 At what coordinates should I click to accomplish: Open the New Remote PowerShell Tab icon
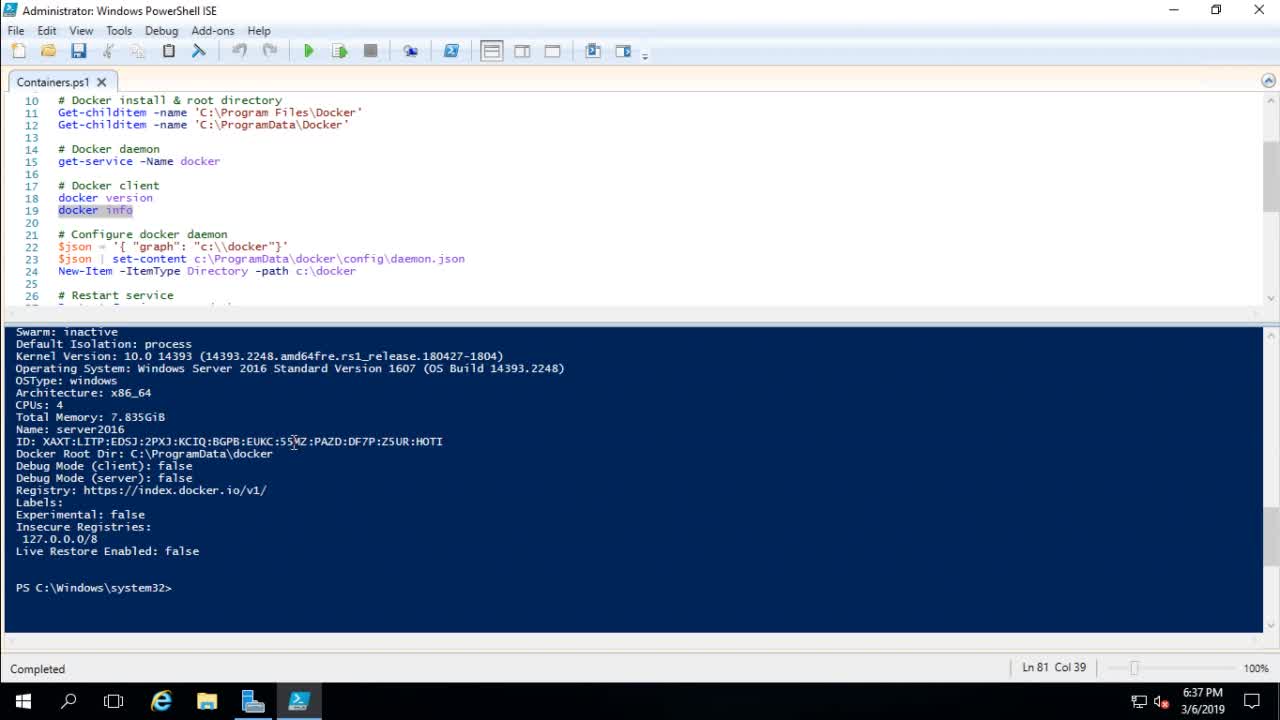click(x=410, y=51)
